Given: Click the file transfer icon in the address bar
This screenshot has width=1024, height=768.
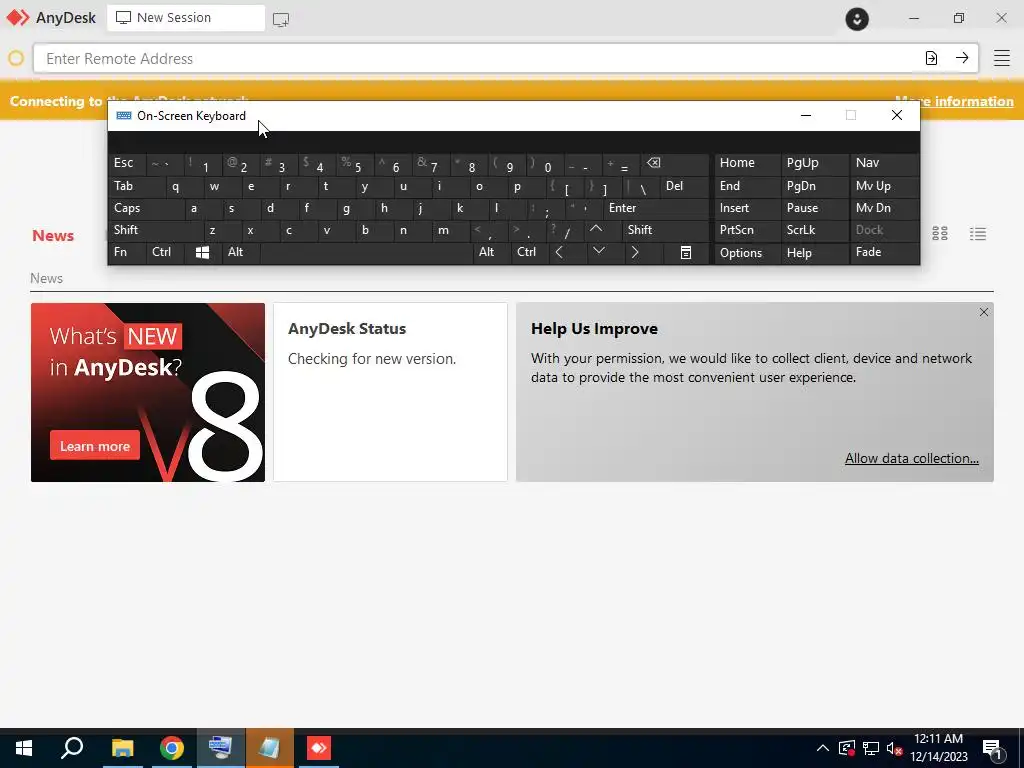Looking at the screenshot, I should point(931,58).
